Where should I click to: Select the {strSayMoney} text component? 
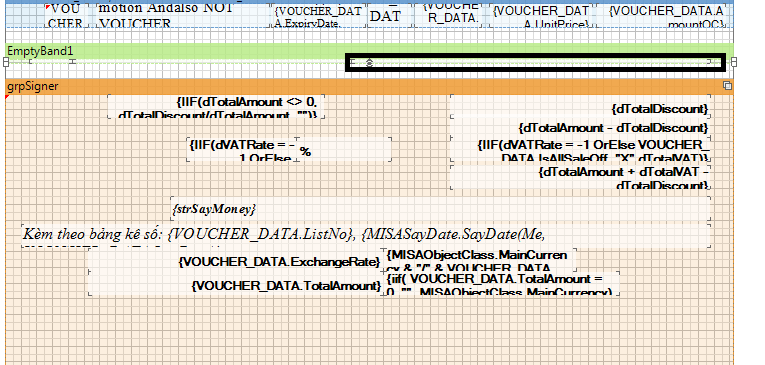(x=441, y=209)
